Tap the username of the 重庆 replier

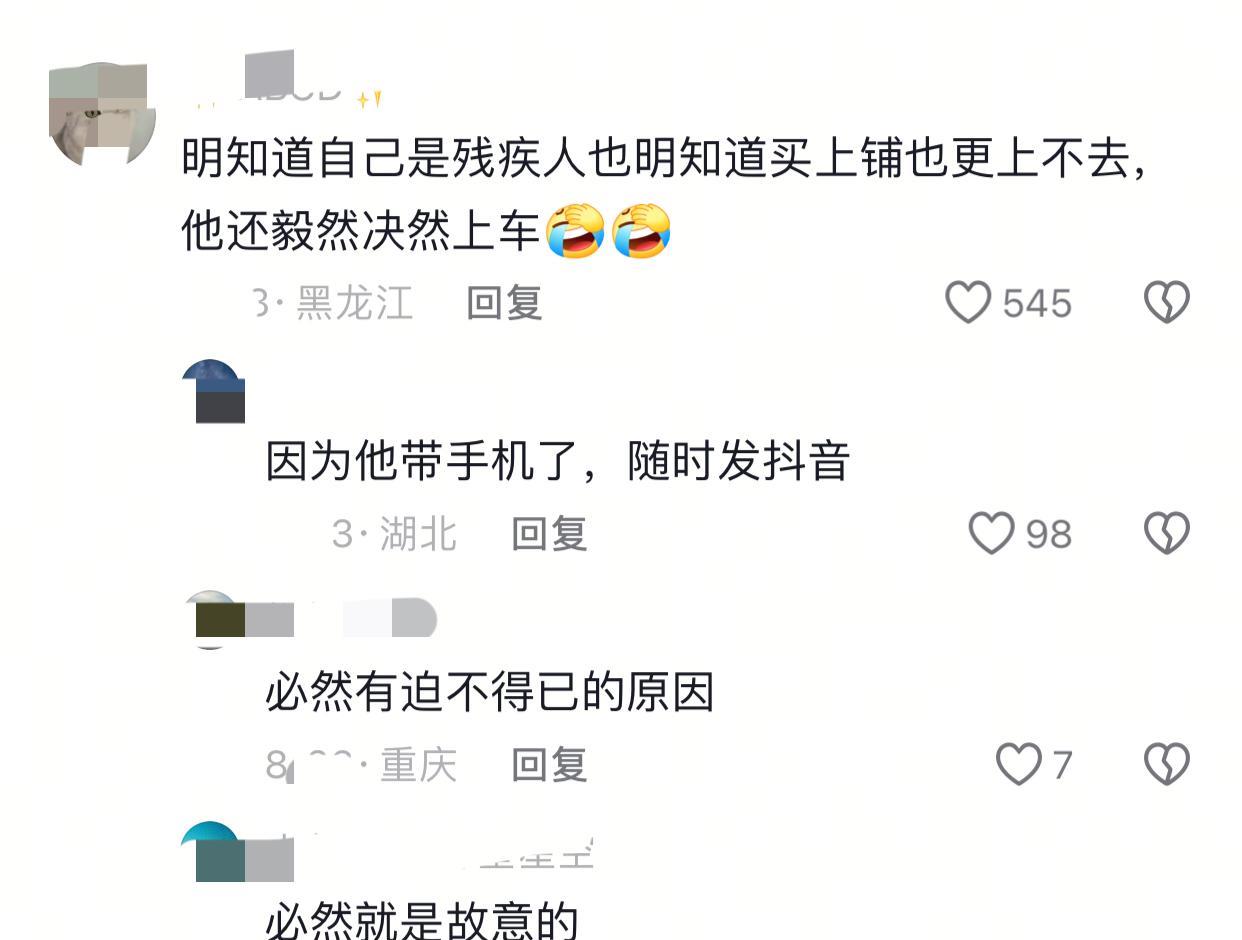click(341, 619)
